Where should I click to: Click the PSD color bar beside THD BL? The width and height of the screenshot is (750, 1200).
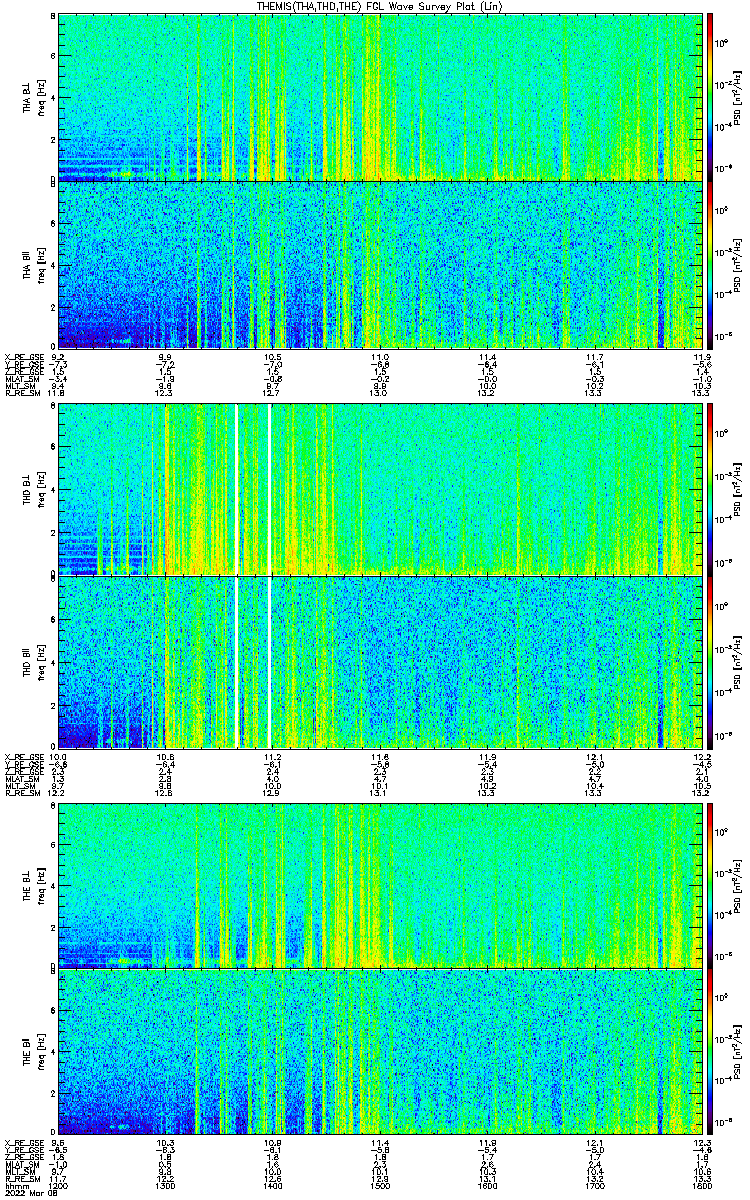pyautogui.click(x=710, y=489)
